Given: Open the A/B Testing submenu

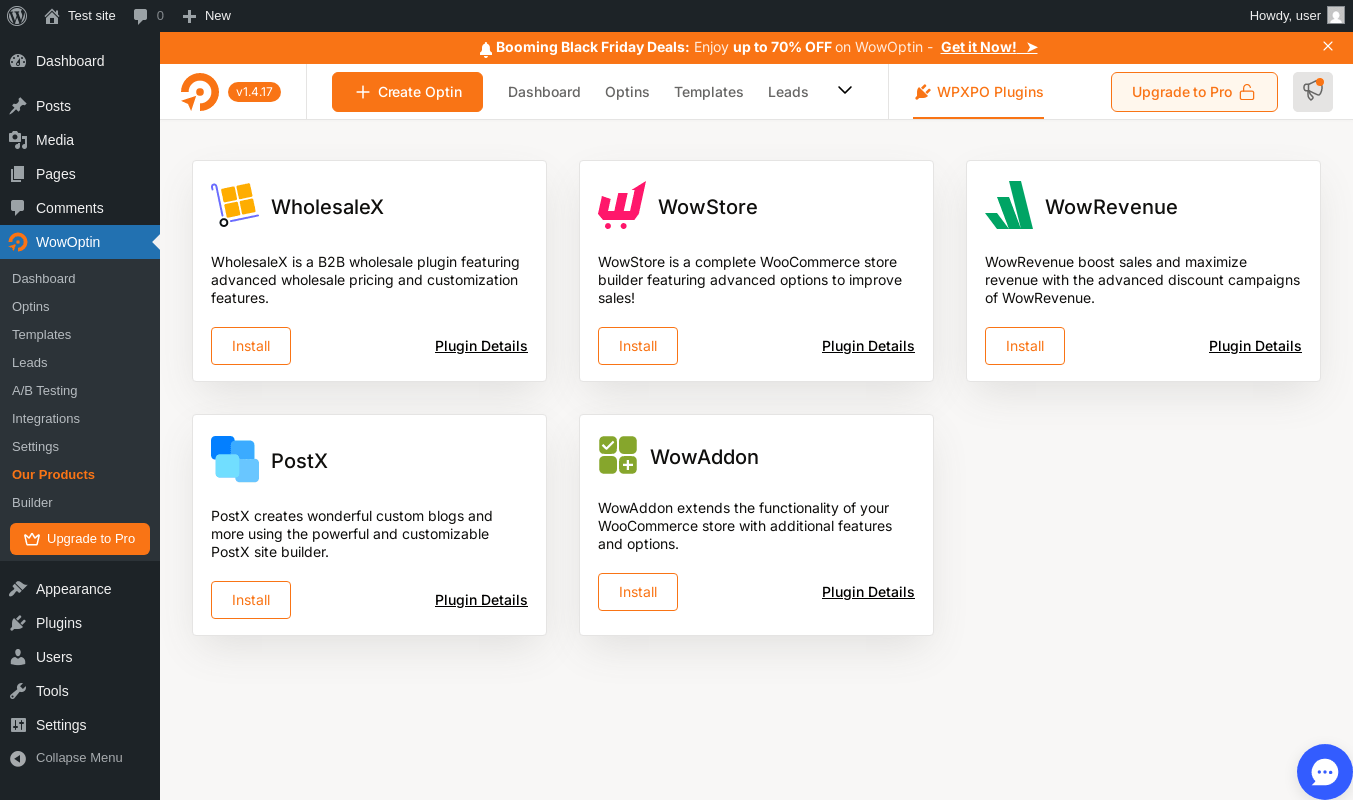Looking at the screenshot, I should point(80,390).
